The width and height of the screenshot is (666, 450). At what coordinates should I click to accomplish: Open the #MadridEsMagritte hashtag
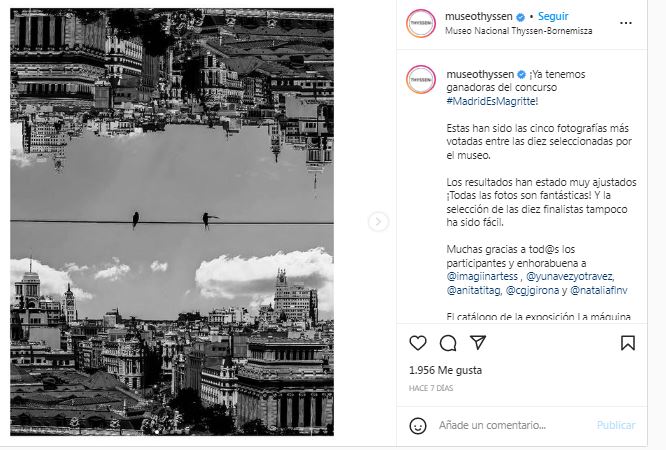(x=492, y=101)
